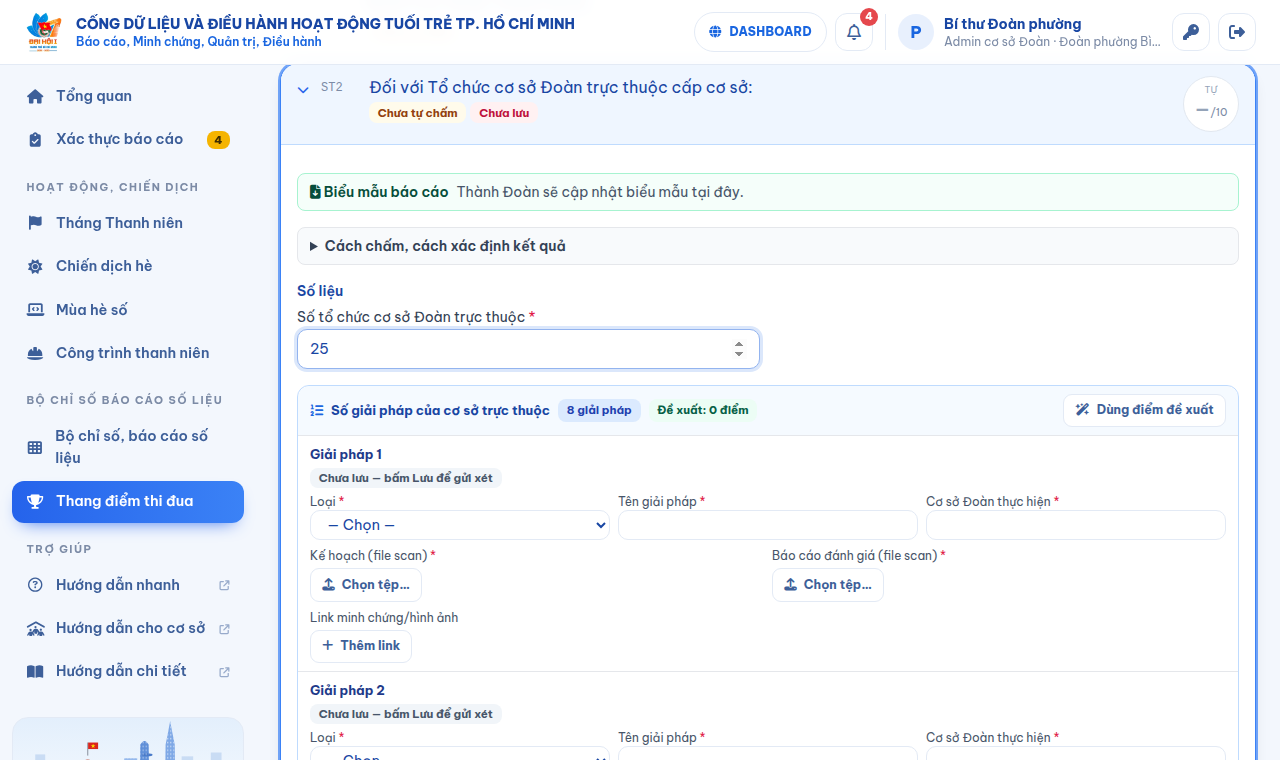Image resolution: width=1280 pixels, height=760 pixels.
Task: Click Dùng điểm đề xuất button
Action: click(x=1144, y=410)
